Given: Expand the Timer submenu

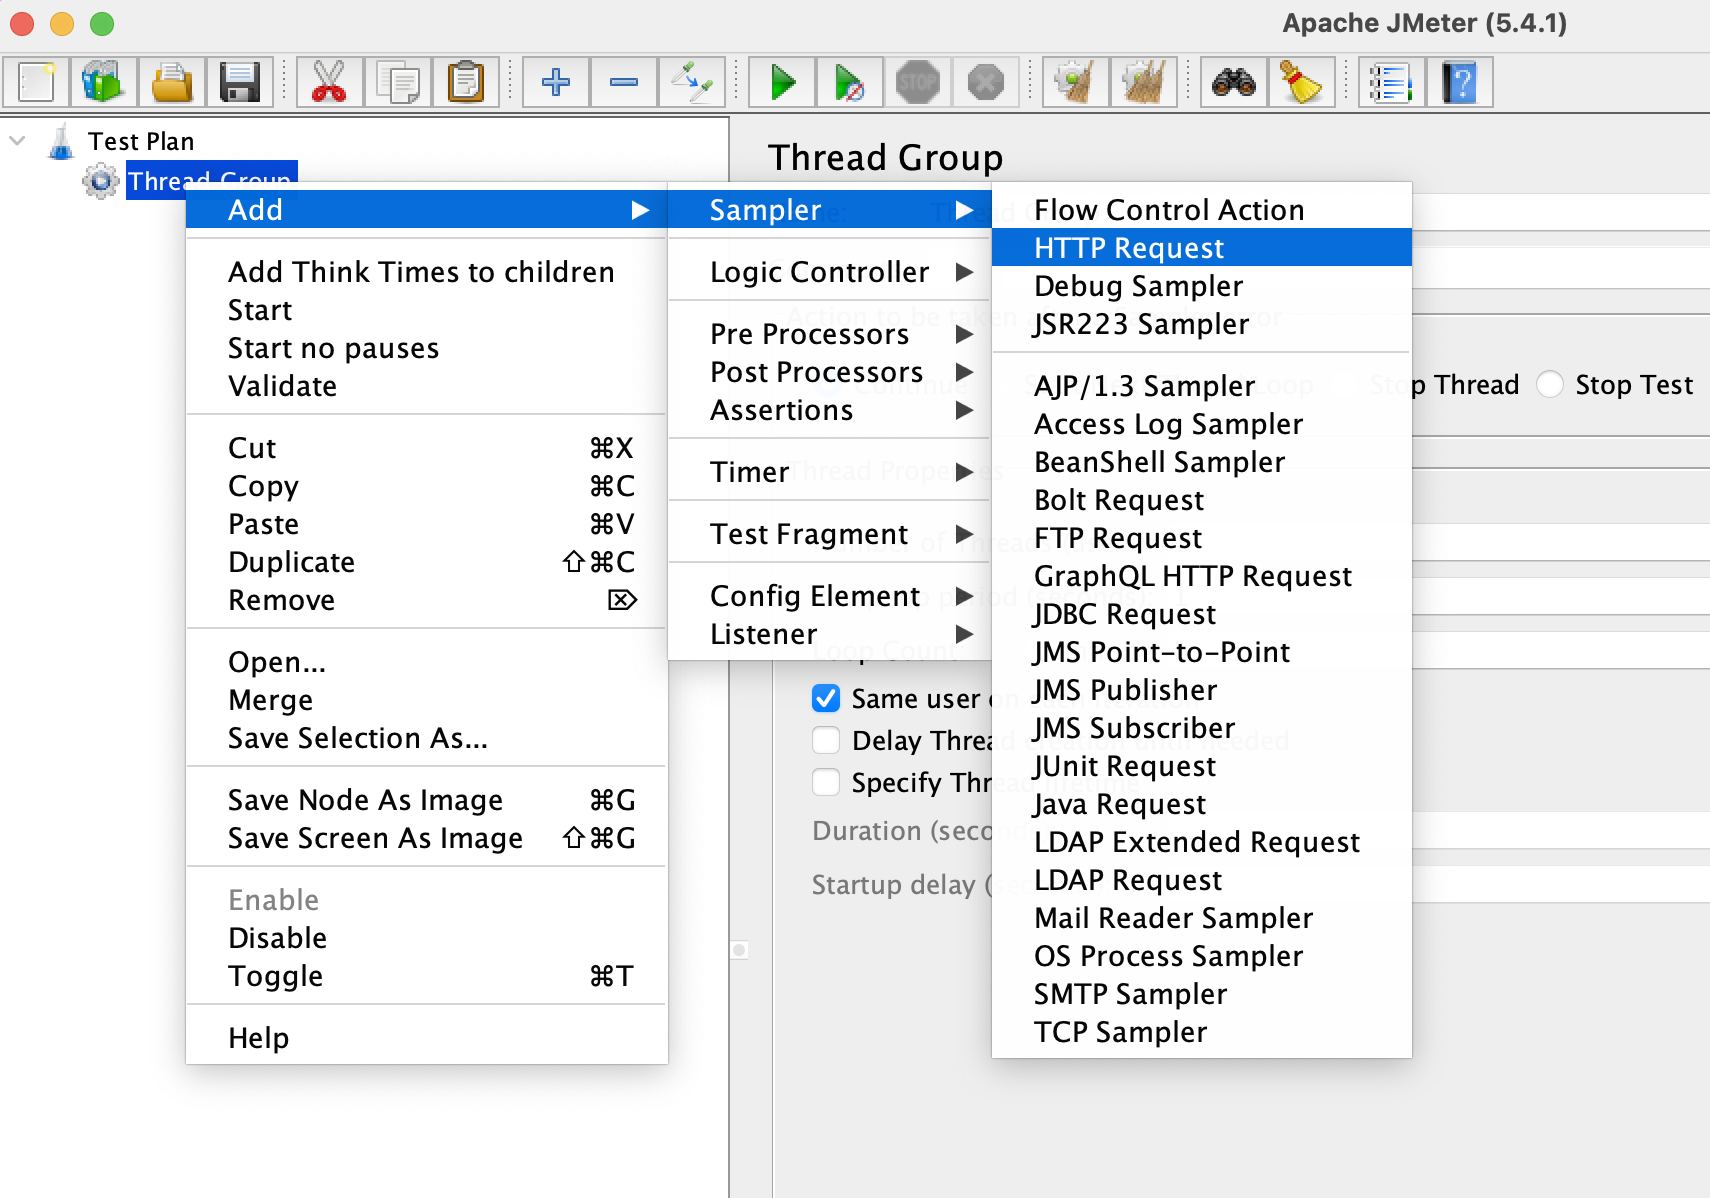Looking at the screenshot, I should coord(829,472).
